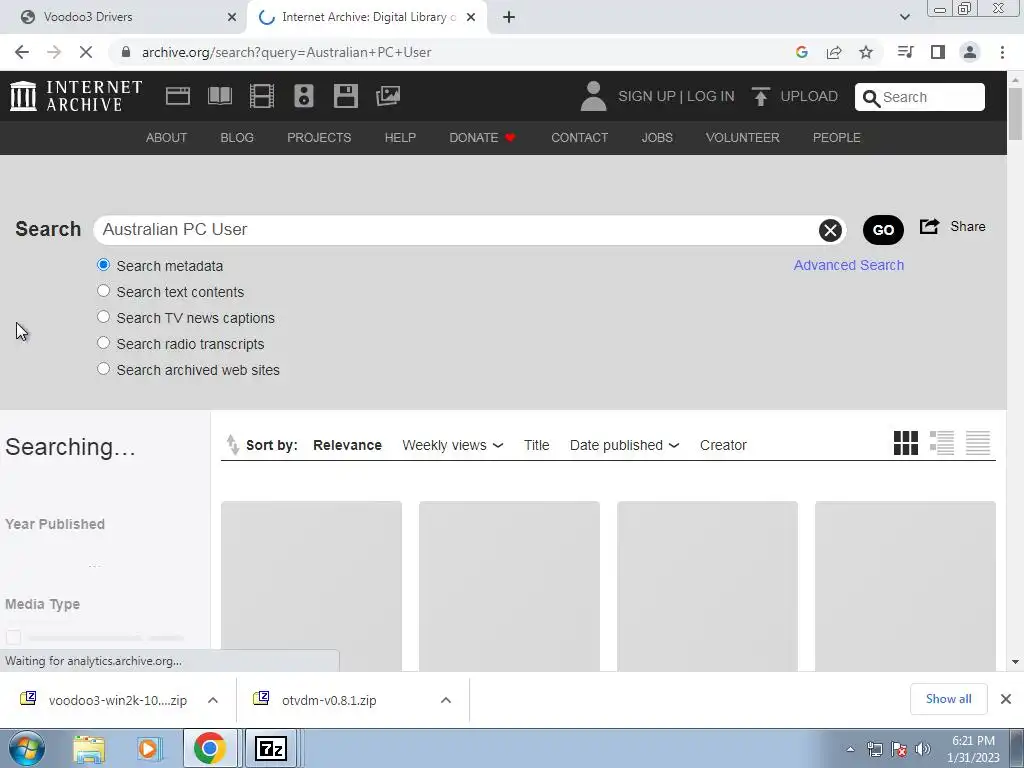Viewport: 1024px width, 768px height.
Task: Open Chrome tab search dropdown
Action: (x=904, y=17)
